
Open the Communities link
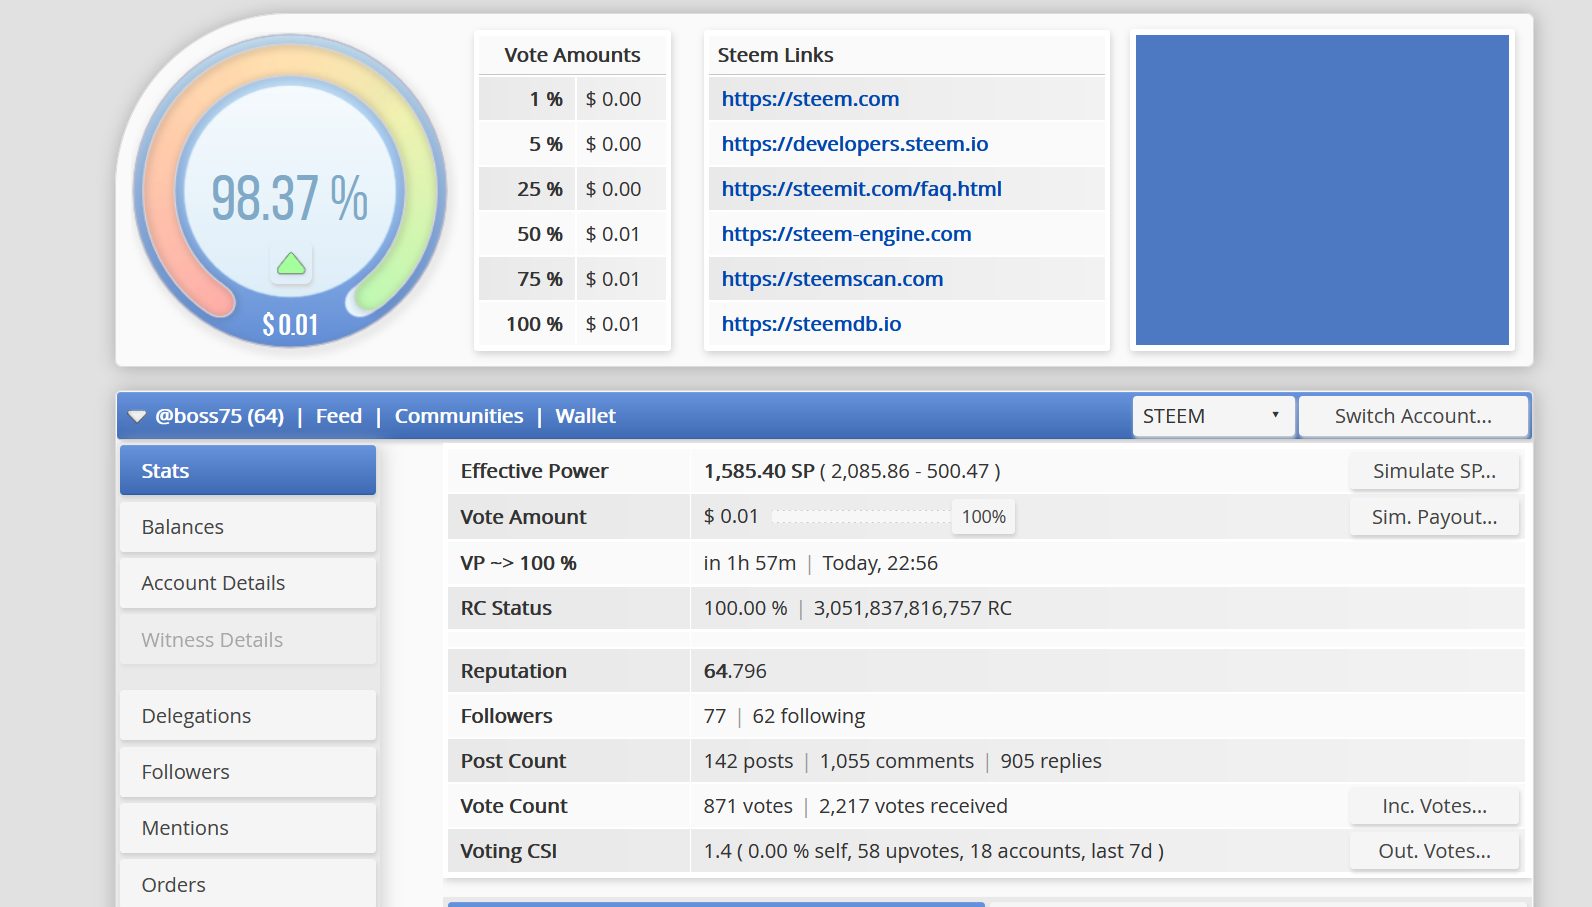[459, 416]
